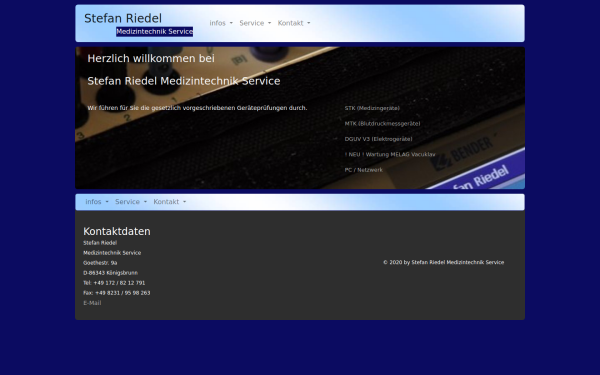Open the infos dropdown in top navigation
The width and height of the screenshot is (600, 375).
coord(221,23)
